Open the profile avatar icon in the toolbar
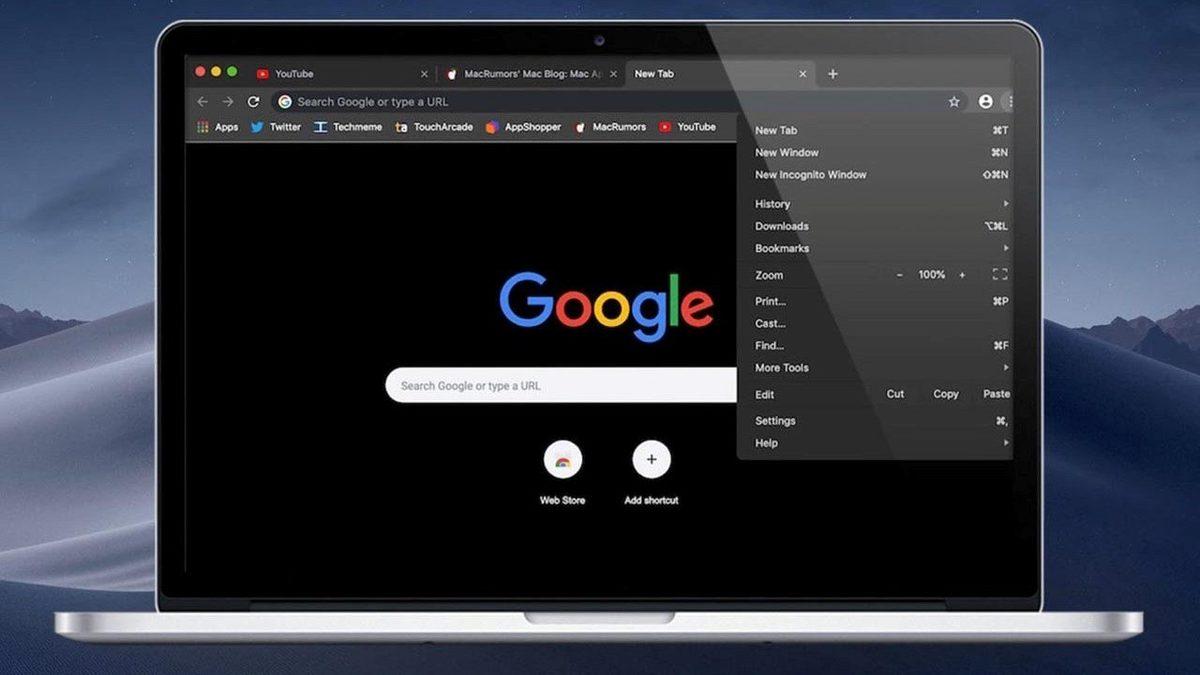1200x675 pixels. tap(986, 101)
